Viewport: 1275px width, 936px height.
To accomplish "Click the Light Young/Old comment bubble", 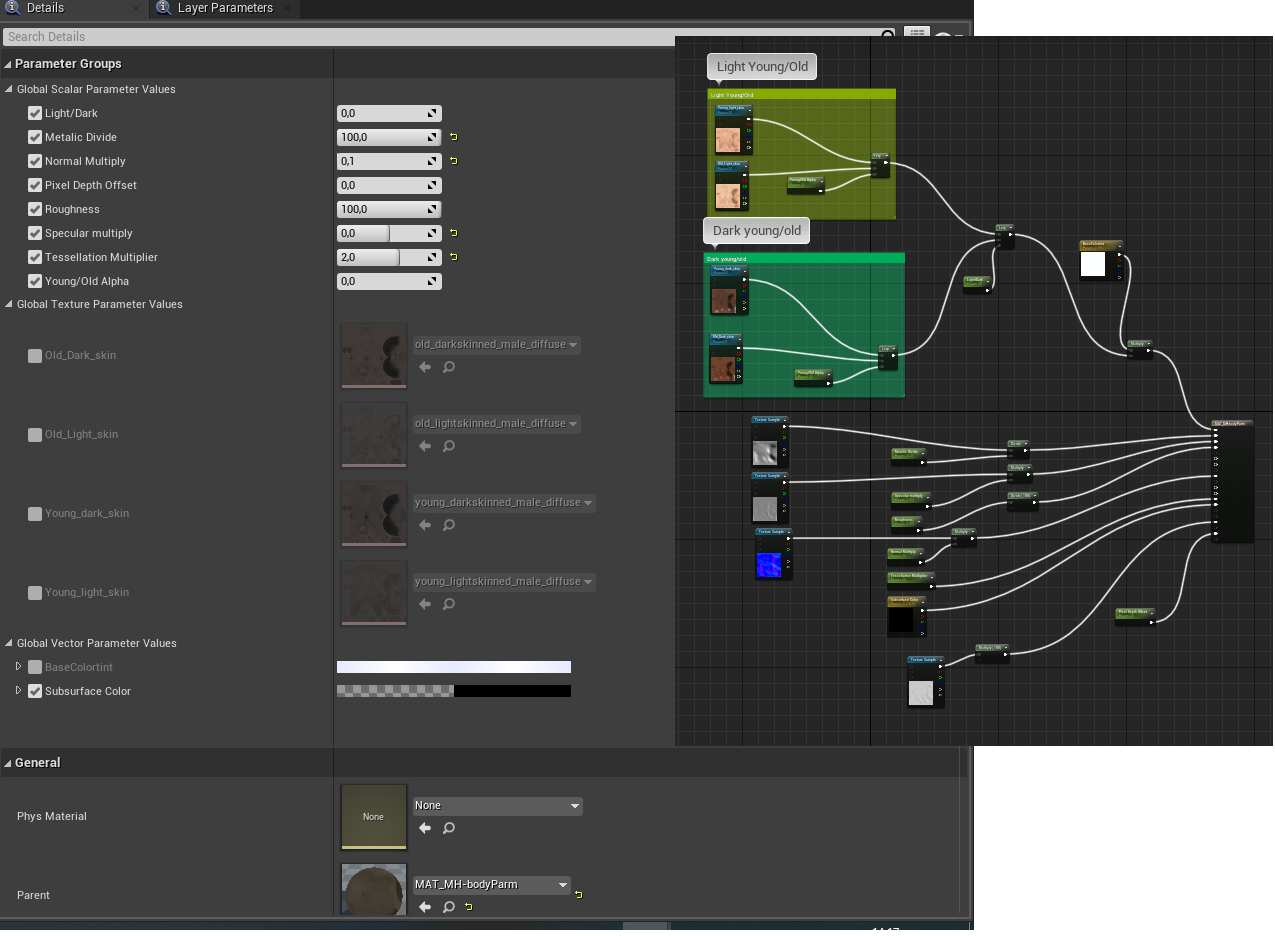I will (762, 67).
